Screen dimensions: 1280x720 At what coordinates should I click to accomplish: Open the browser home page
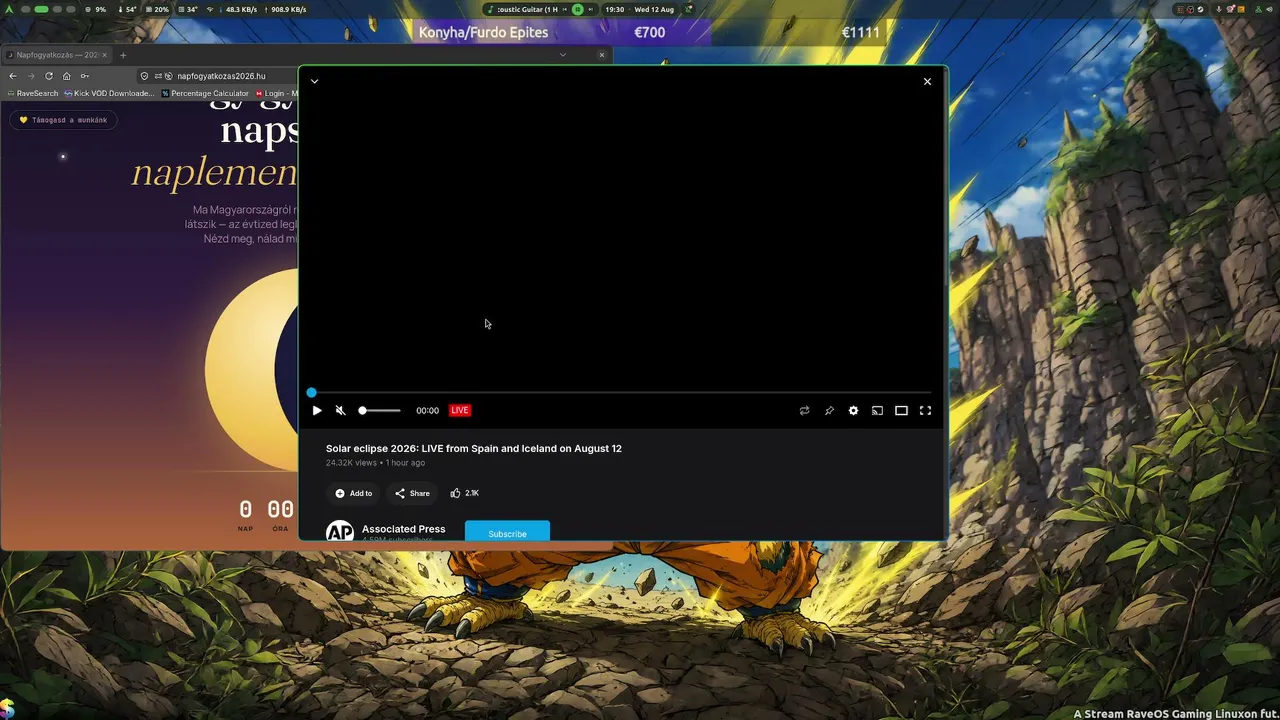pos(67,76)
